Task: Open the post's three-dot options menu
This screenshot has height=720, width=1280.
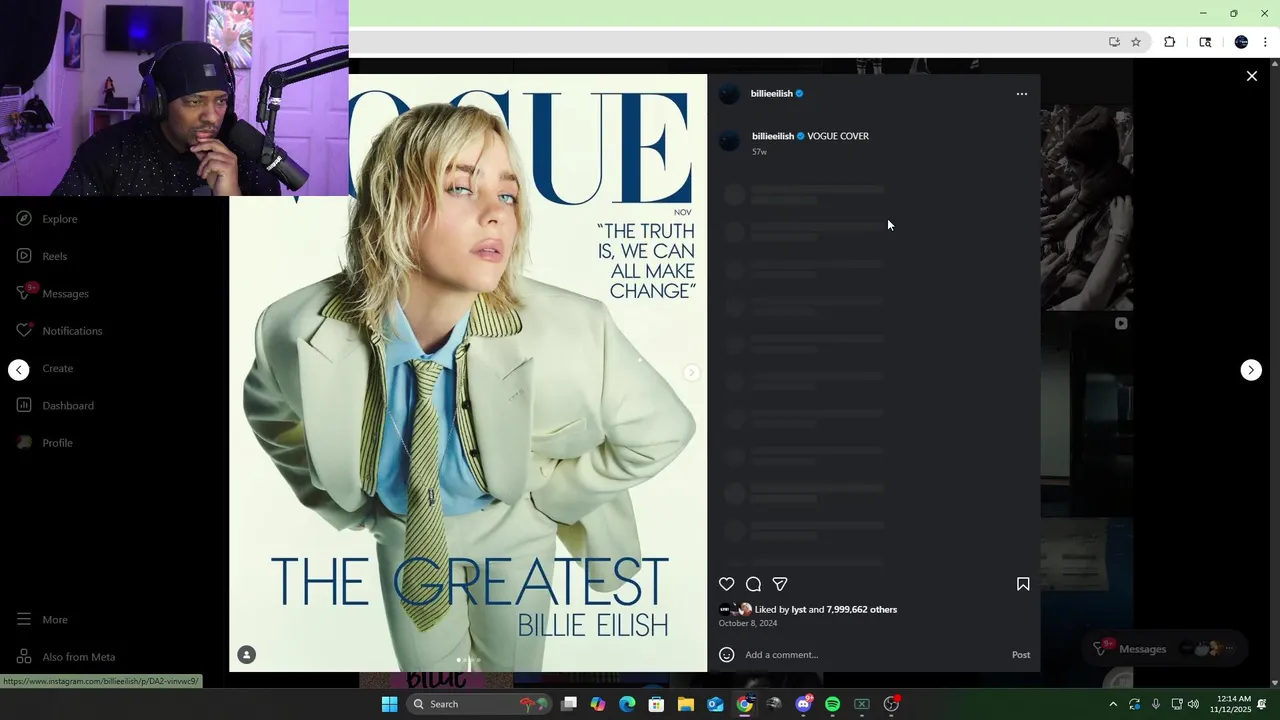Action: [1021, 94]
